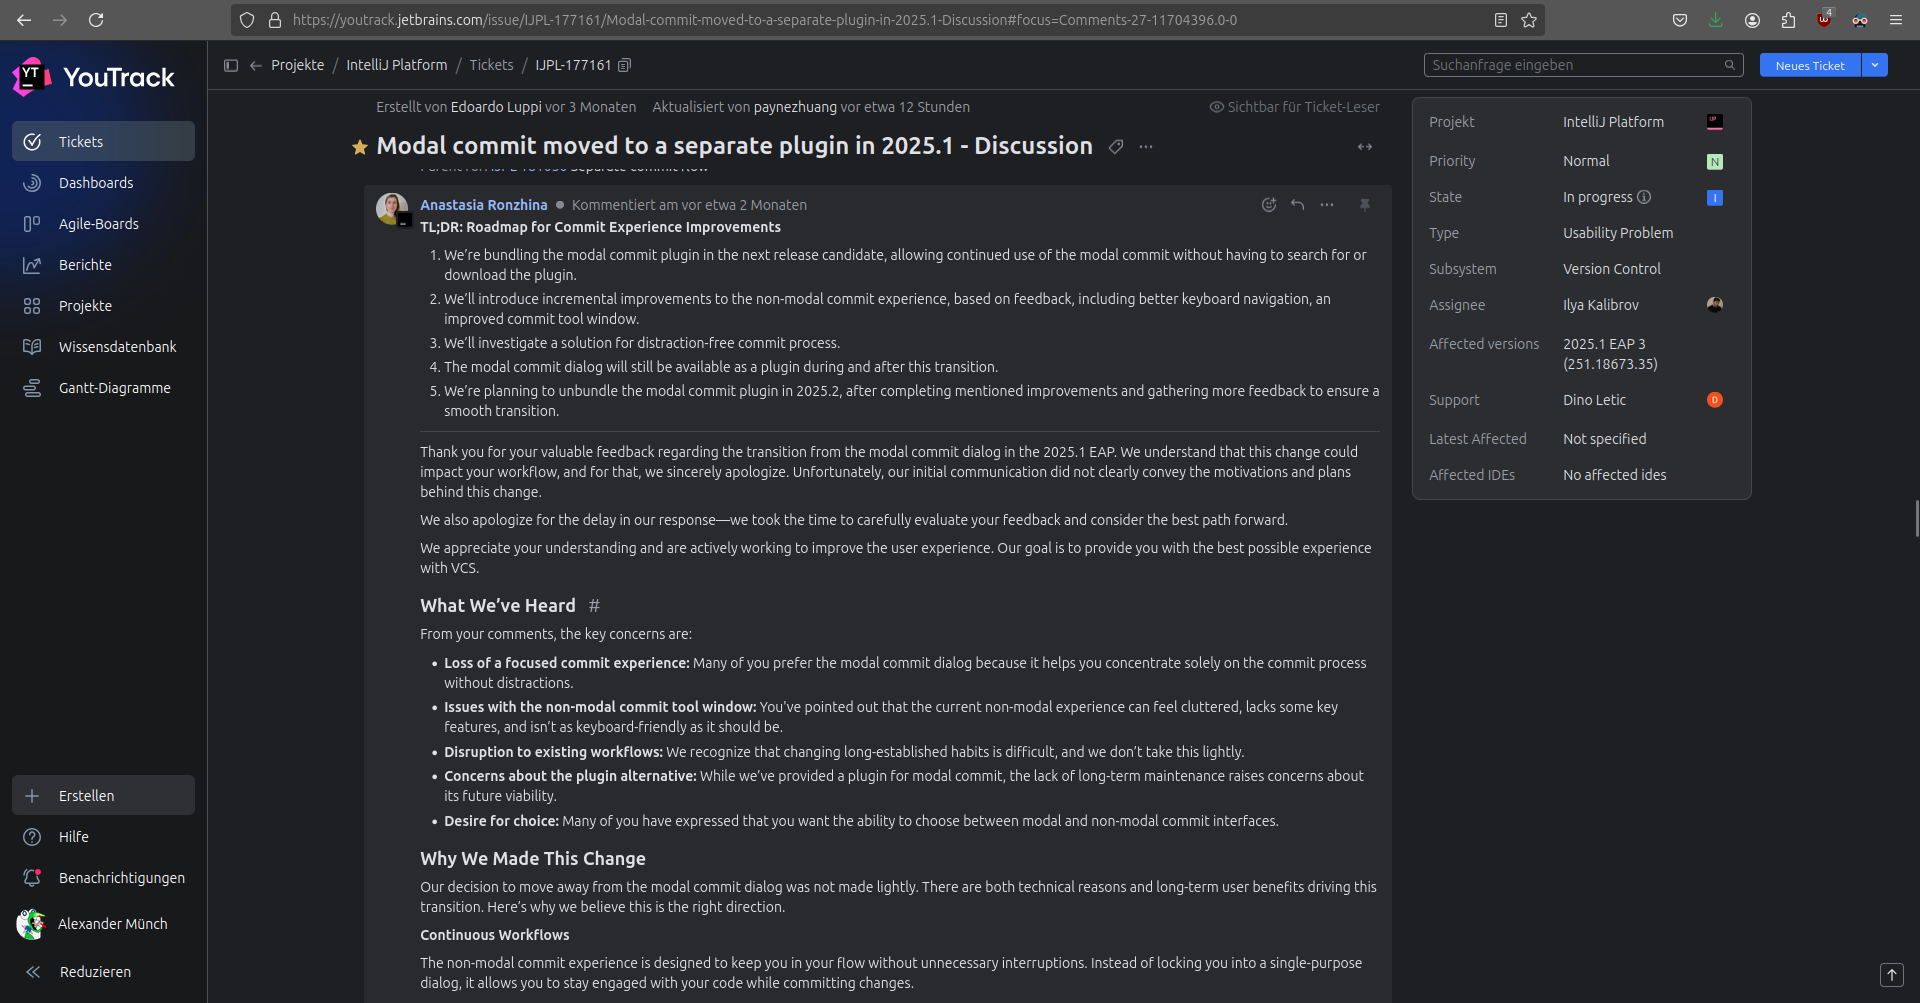Screen dimensions: 1920x1003
Task: Click the Tickets breadcrumb link
Action: (491, 65)
